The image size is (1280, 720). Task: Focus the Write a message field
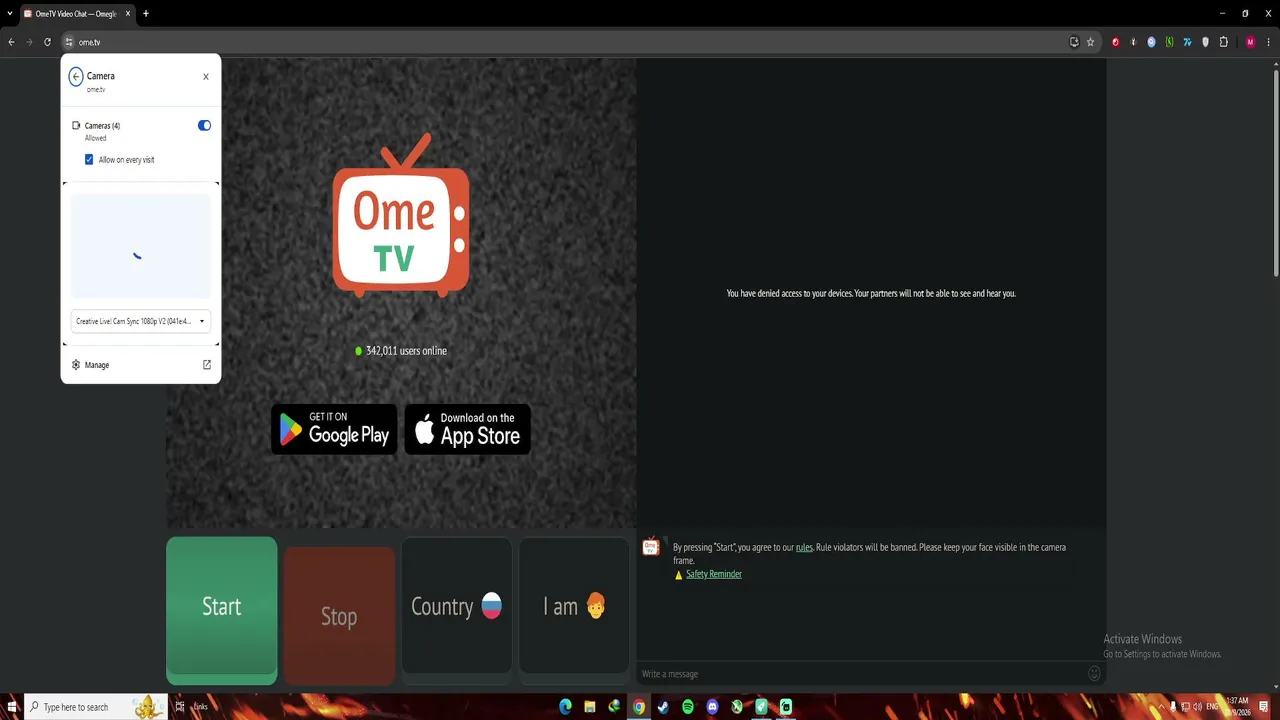click(x=862, y=674)
